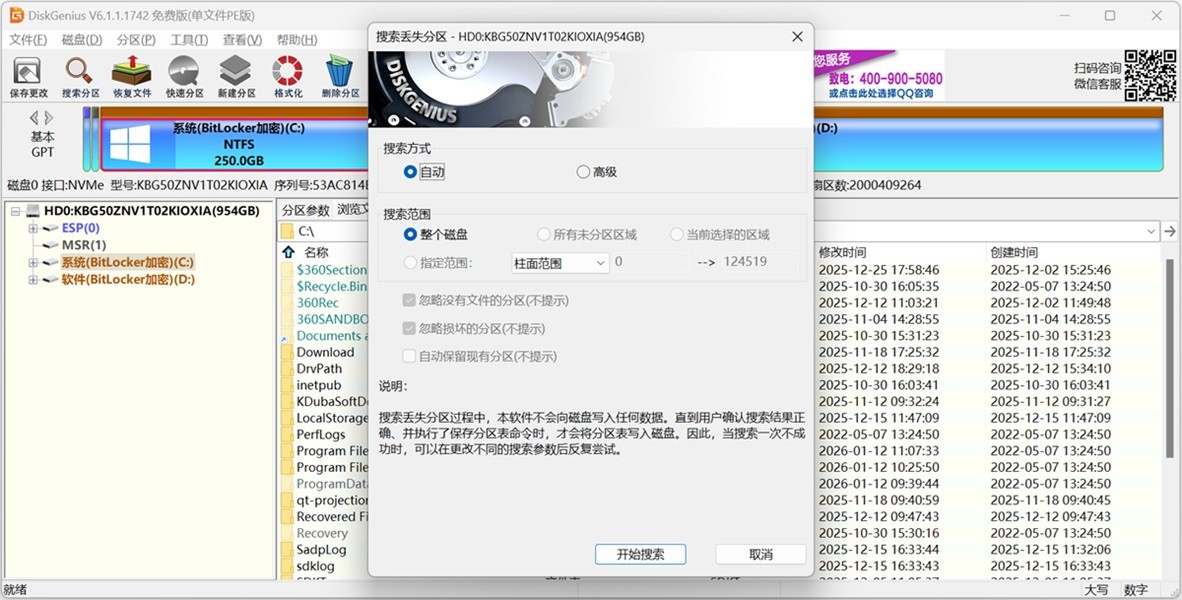The image size is (1182, 600).
Task: Open the 恢复文件 file recovery tool
Action: point(130,75)
